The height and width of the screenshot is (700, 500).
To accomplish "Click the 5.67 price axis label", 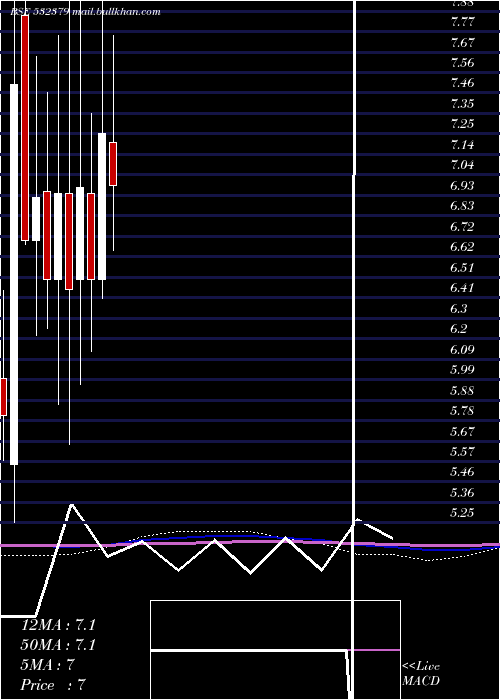I will (x=462, y=432).
